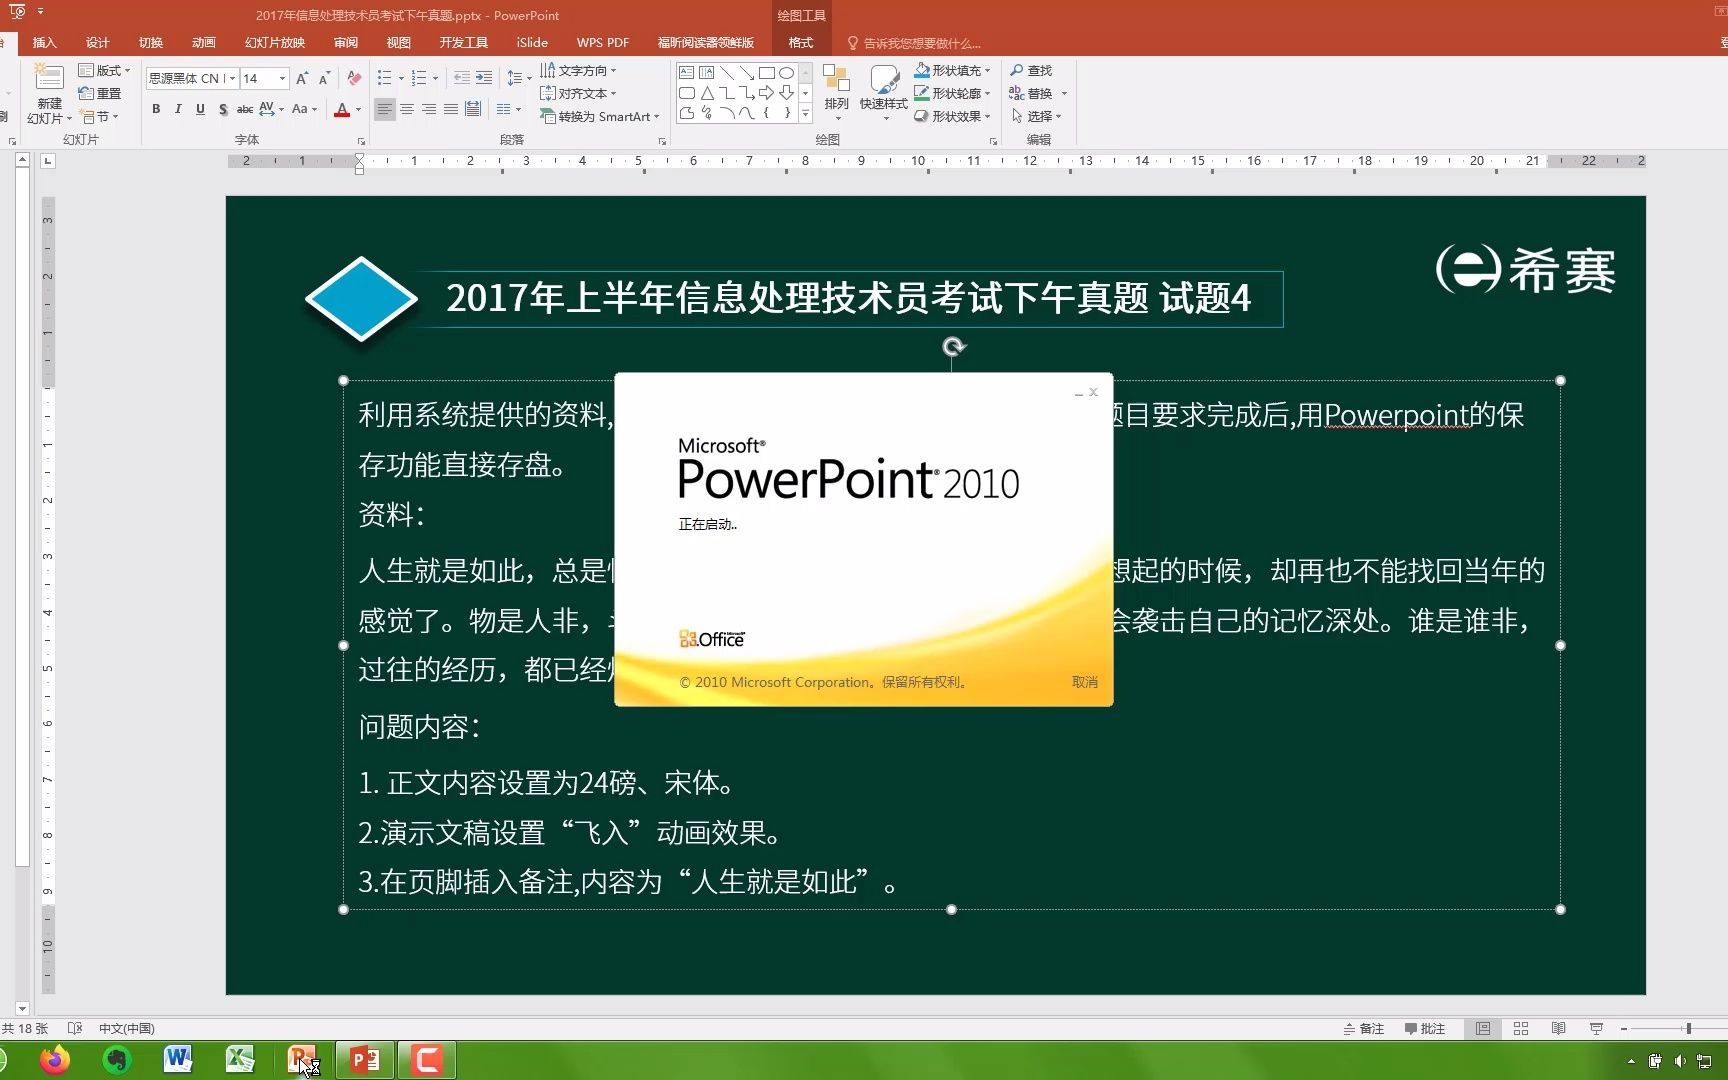The height and width of the screenshot is (1080, 1728).
Task: Toggle underline formatting
Action: tap(200, 109)
